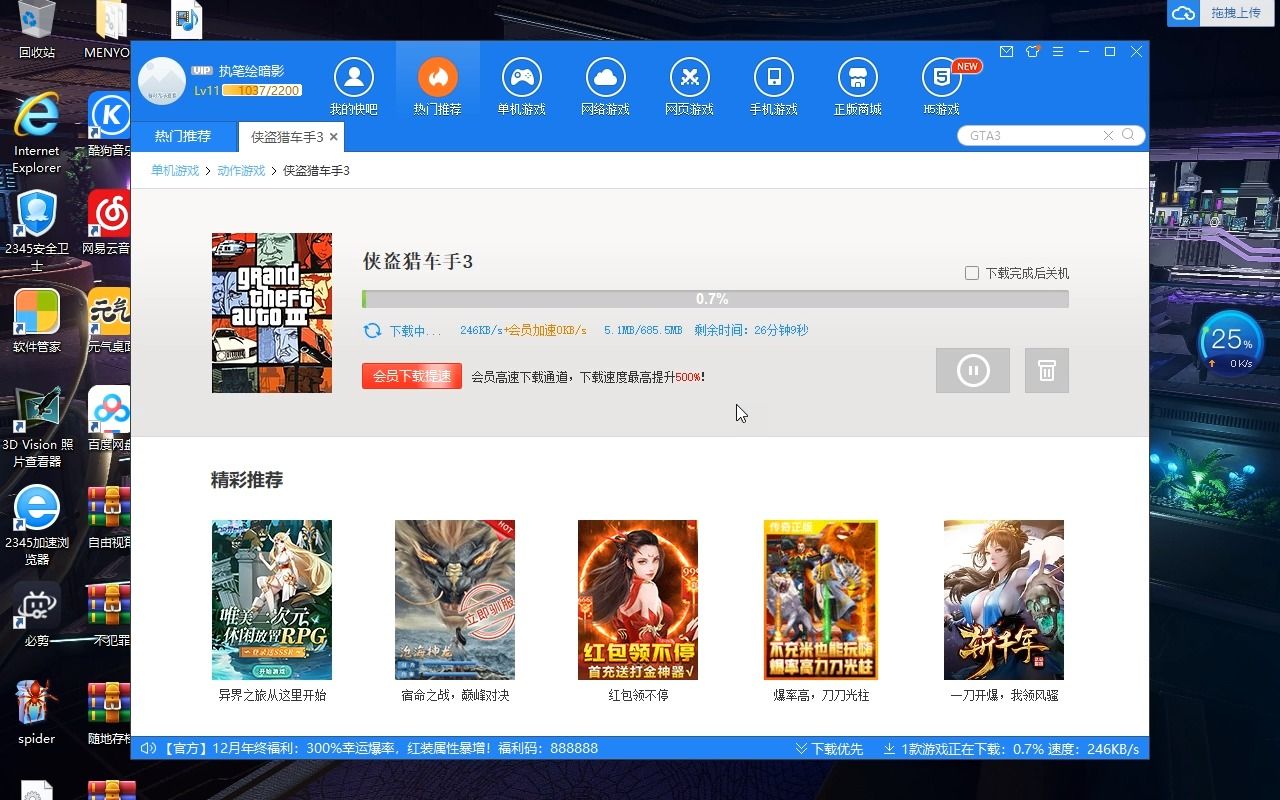Clear the GTA3 search text

[x=1108, y=135]
